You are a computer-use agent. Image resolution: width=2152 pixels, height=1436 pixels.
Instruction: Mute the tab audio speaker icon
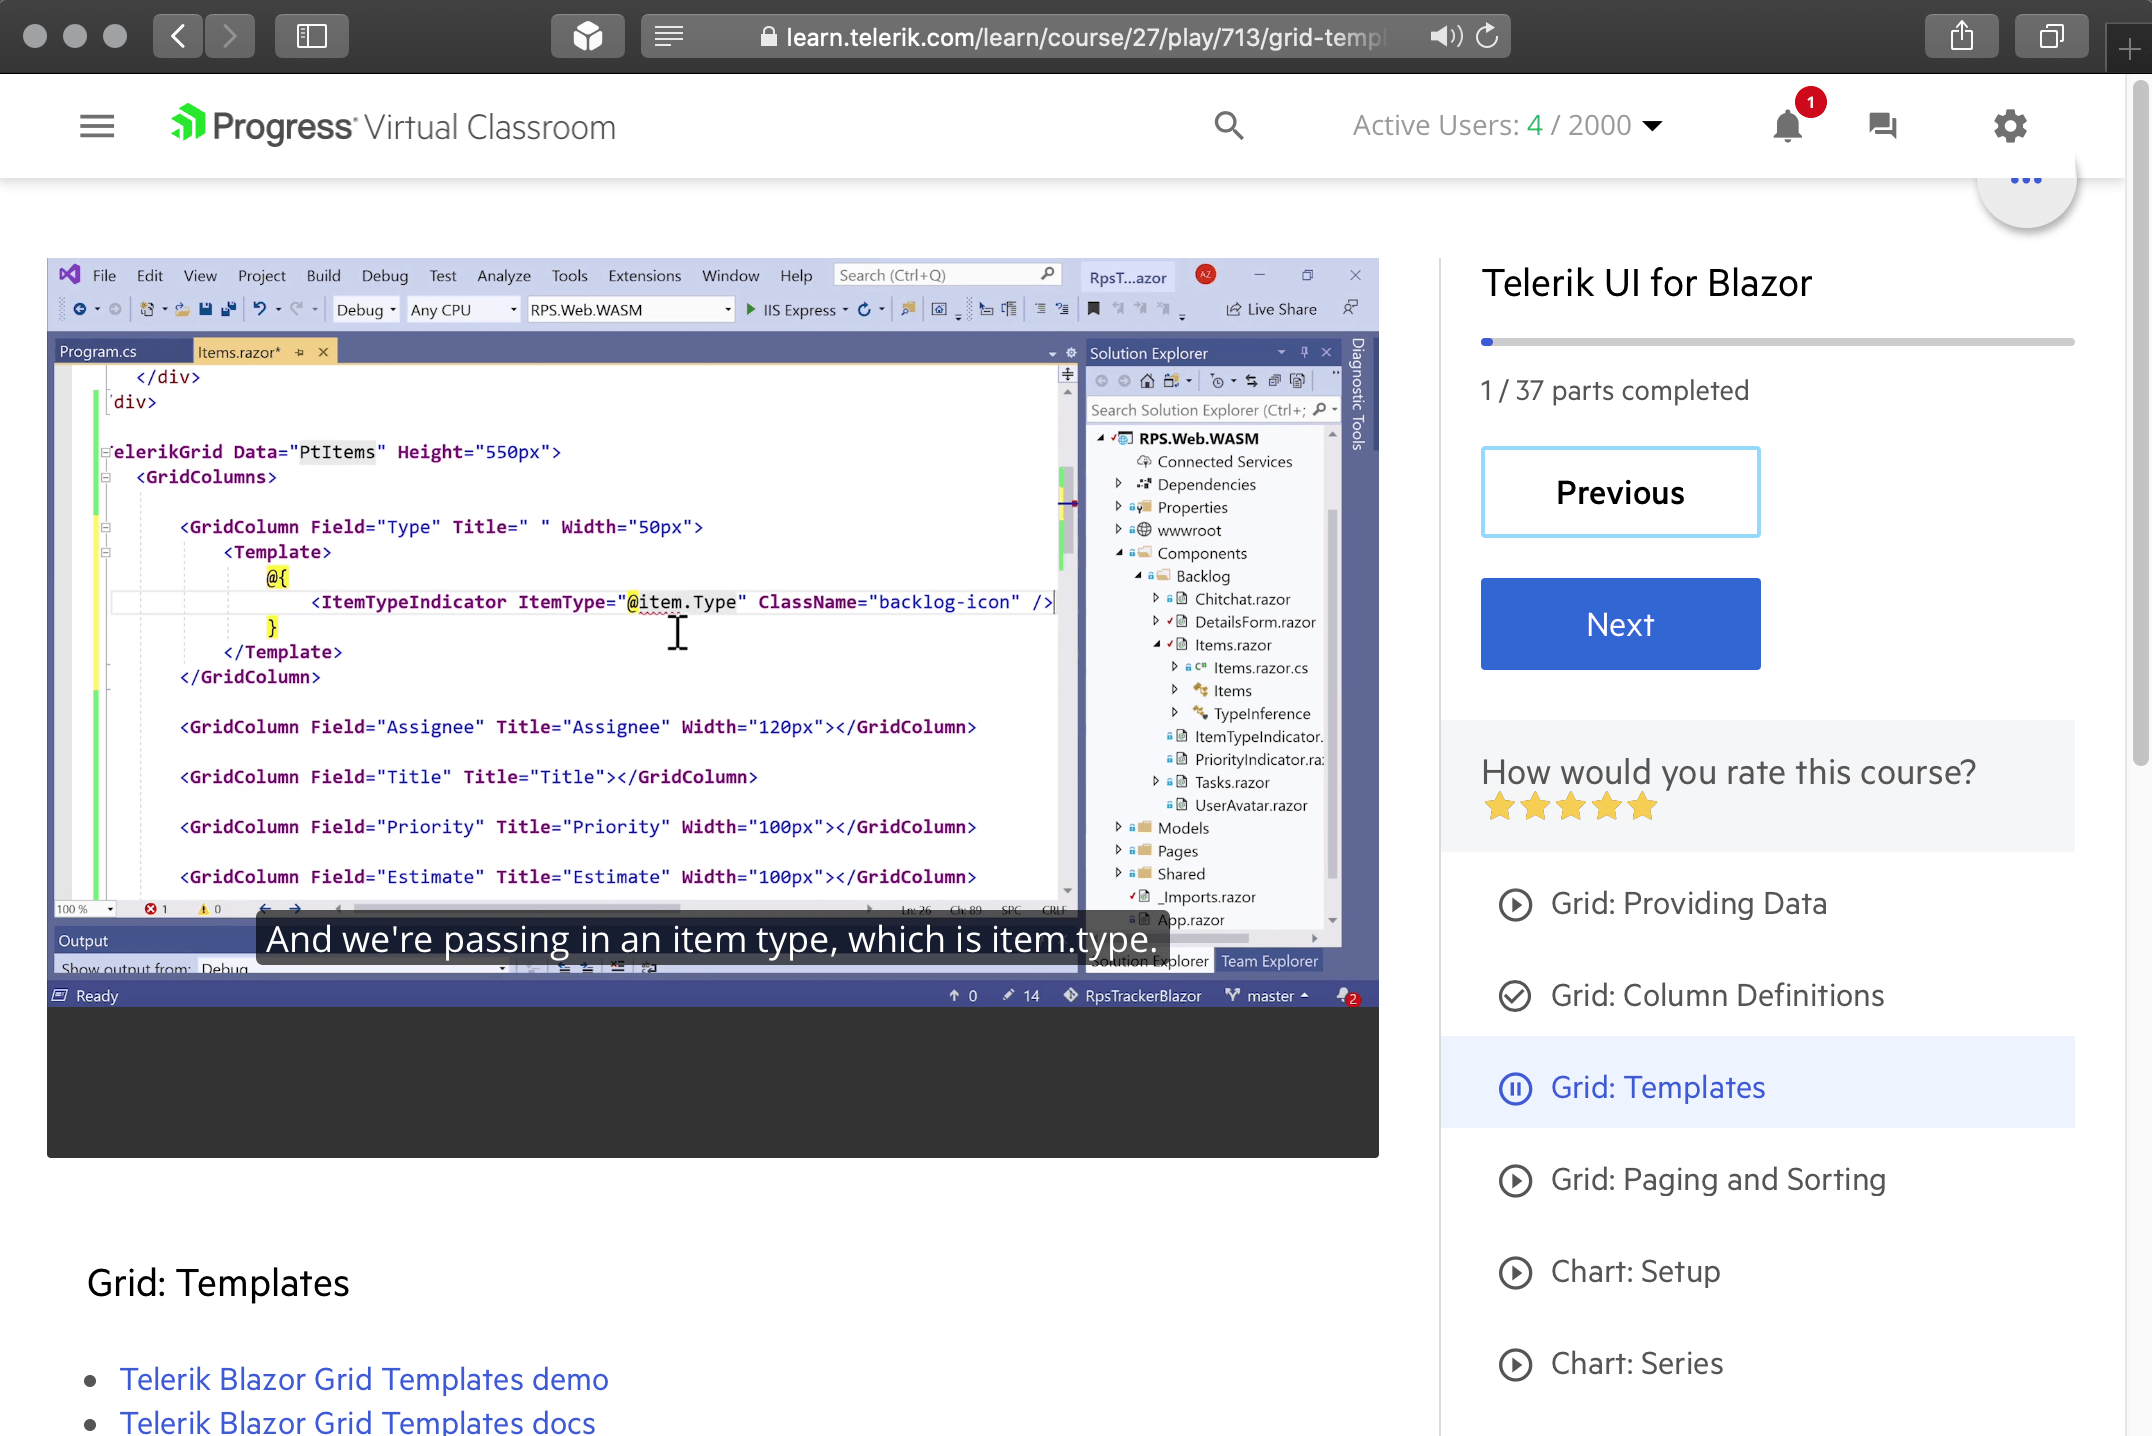pos(1445,37)
